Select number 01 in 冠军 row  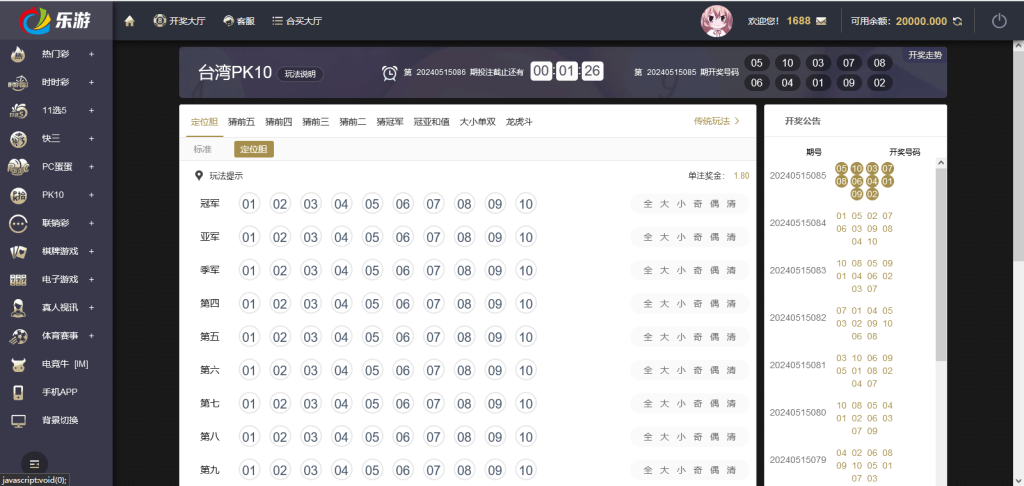[x=249, y=204]
